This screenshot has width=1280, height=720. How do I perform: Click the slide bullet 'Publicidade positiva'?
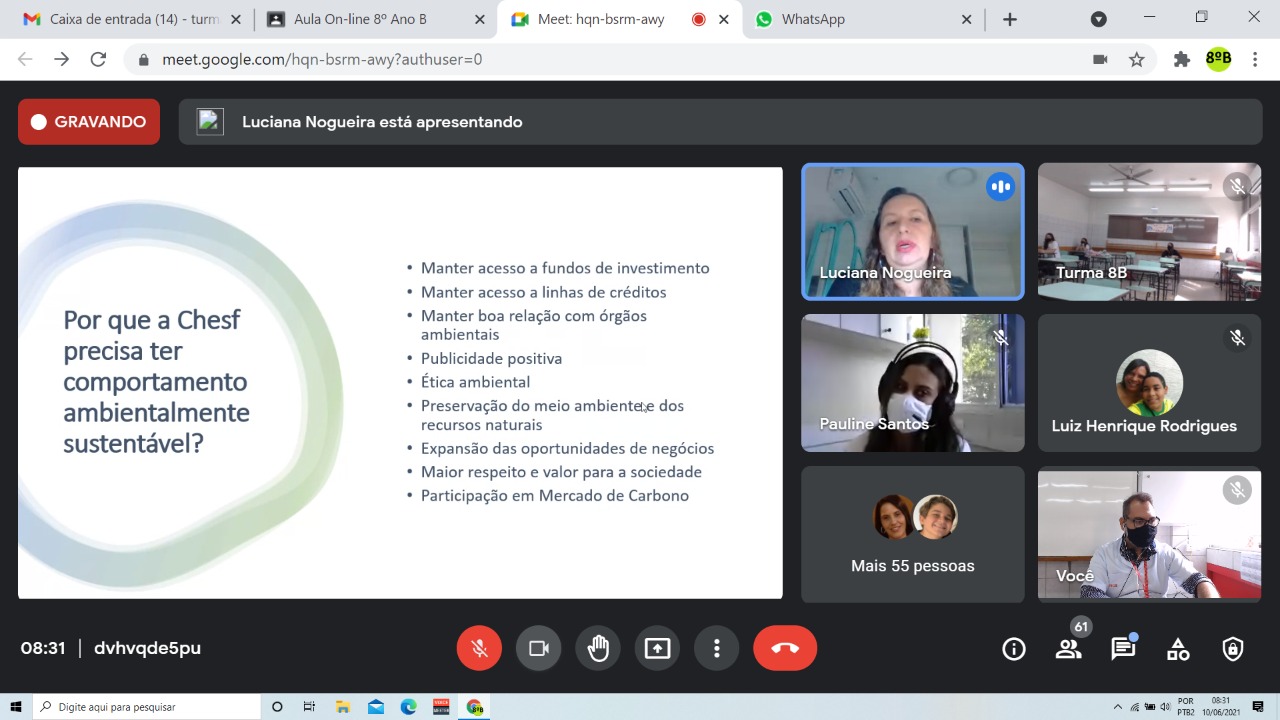(491, 358)
